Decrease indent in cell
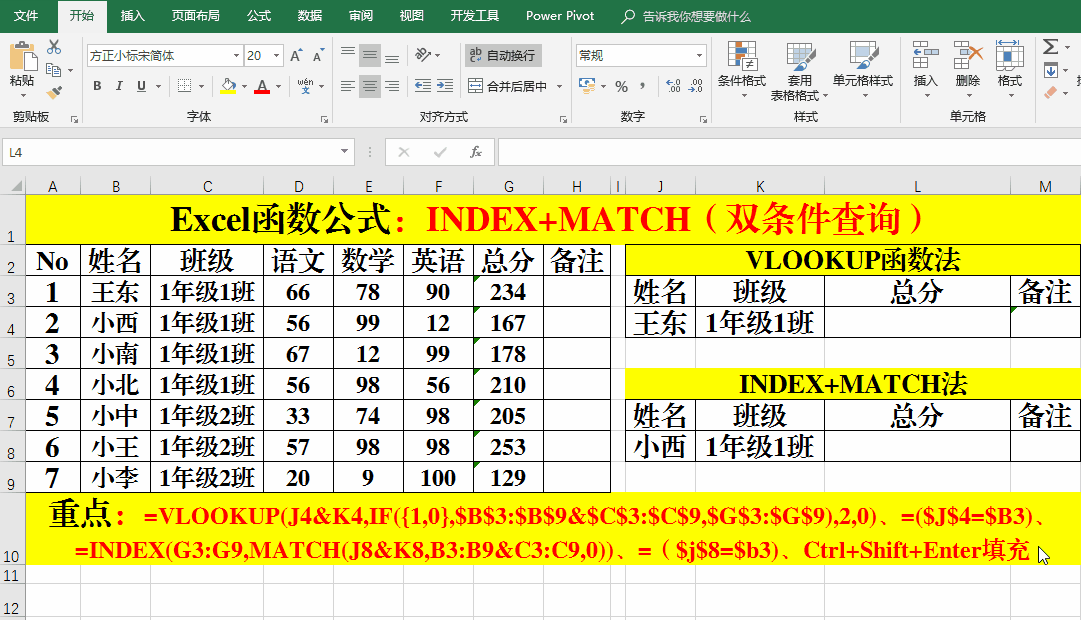1081x620 pixels. tap(423, 86)
